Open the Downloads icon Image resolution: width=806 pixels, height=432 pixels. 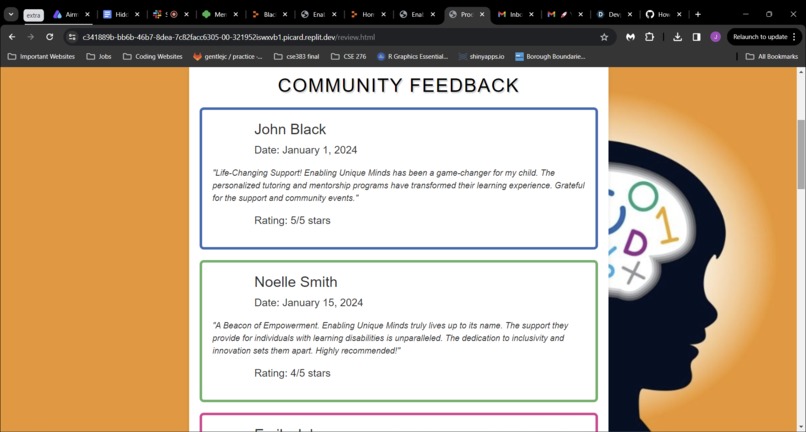click(x=677, y=37)
